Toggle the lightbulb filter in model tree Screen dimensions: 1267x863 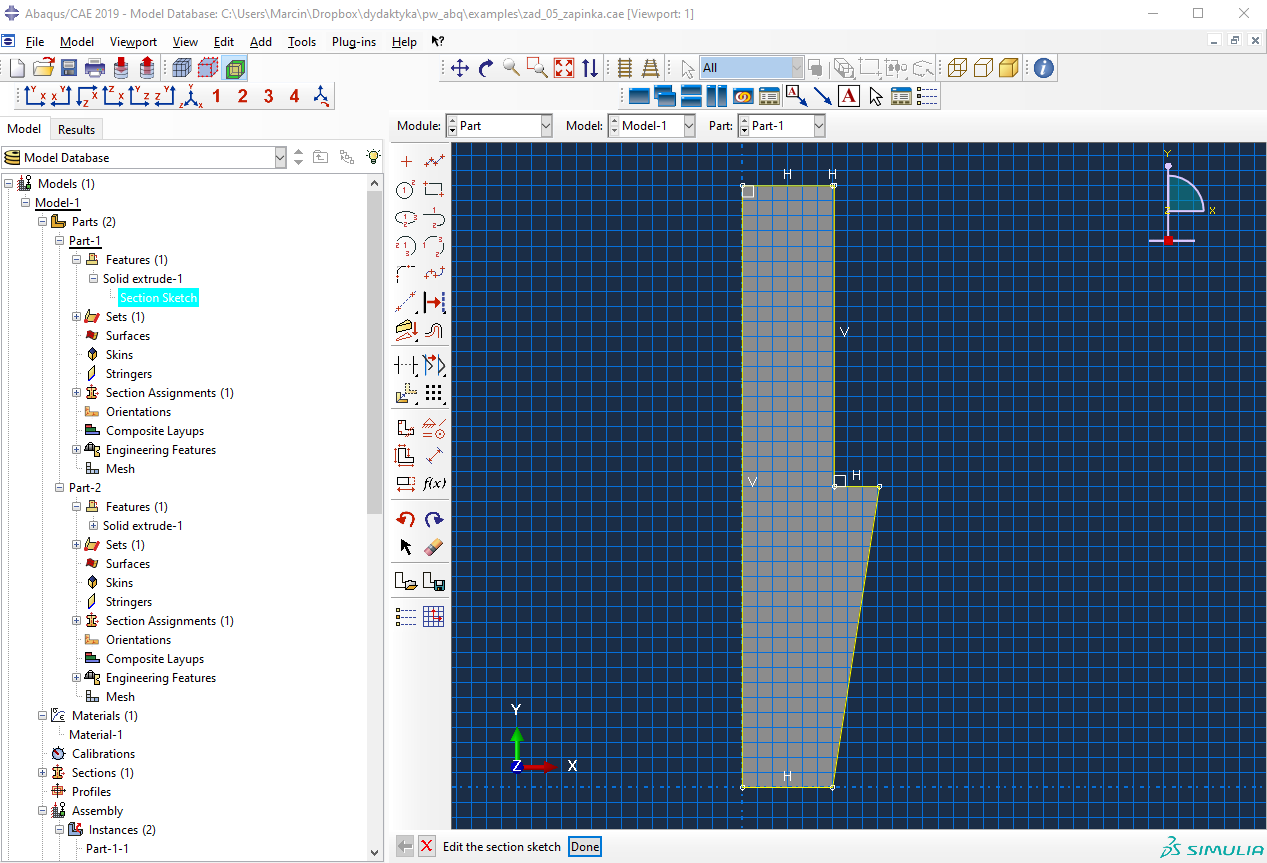(373, 157)
